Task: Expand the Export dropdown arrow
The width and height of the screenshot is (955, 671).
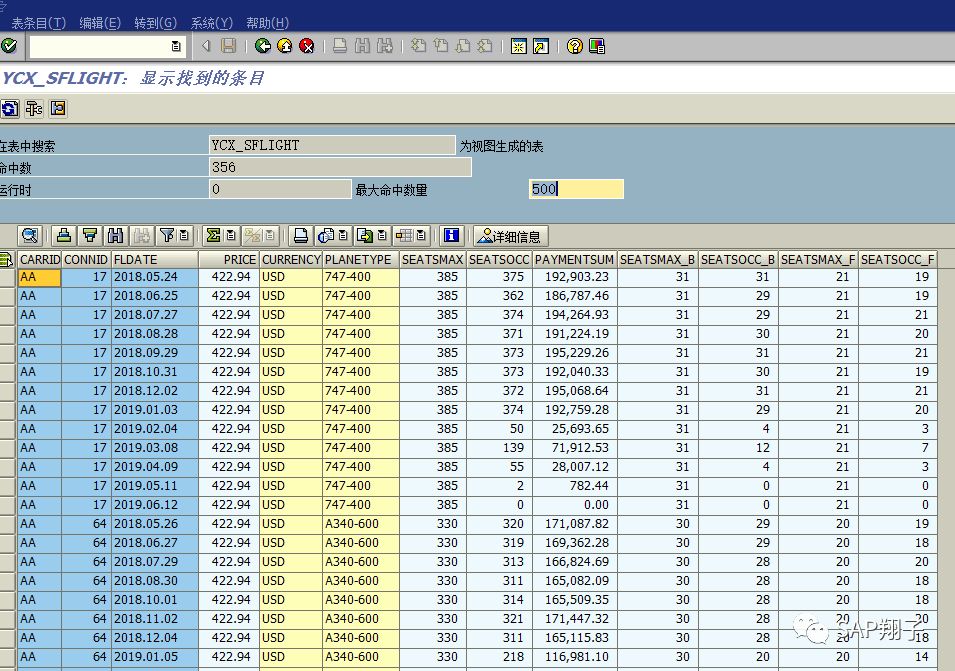Action: (x=382, y=236)
